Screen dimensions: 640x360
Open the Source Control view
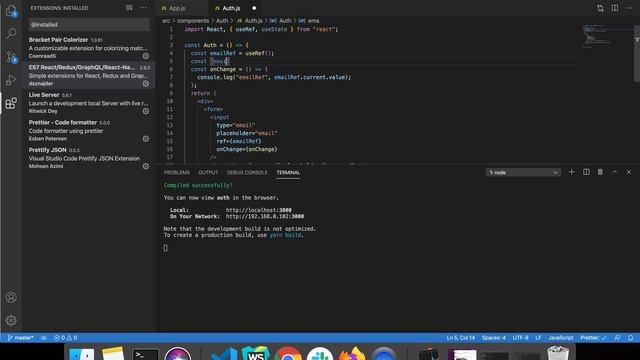(11, 57)
